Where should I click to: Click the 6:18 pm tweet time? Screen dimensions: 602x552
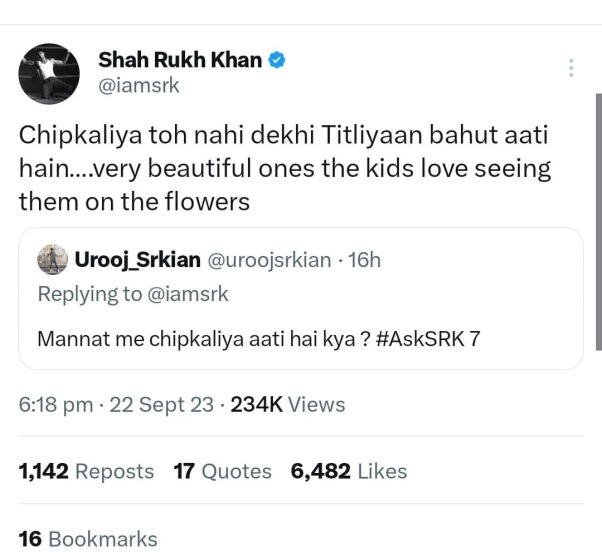pos(56,404)
